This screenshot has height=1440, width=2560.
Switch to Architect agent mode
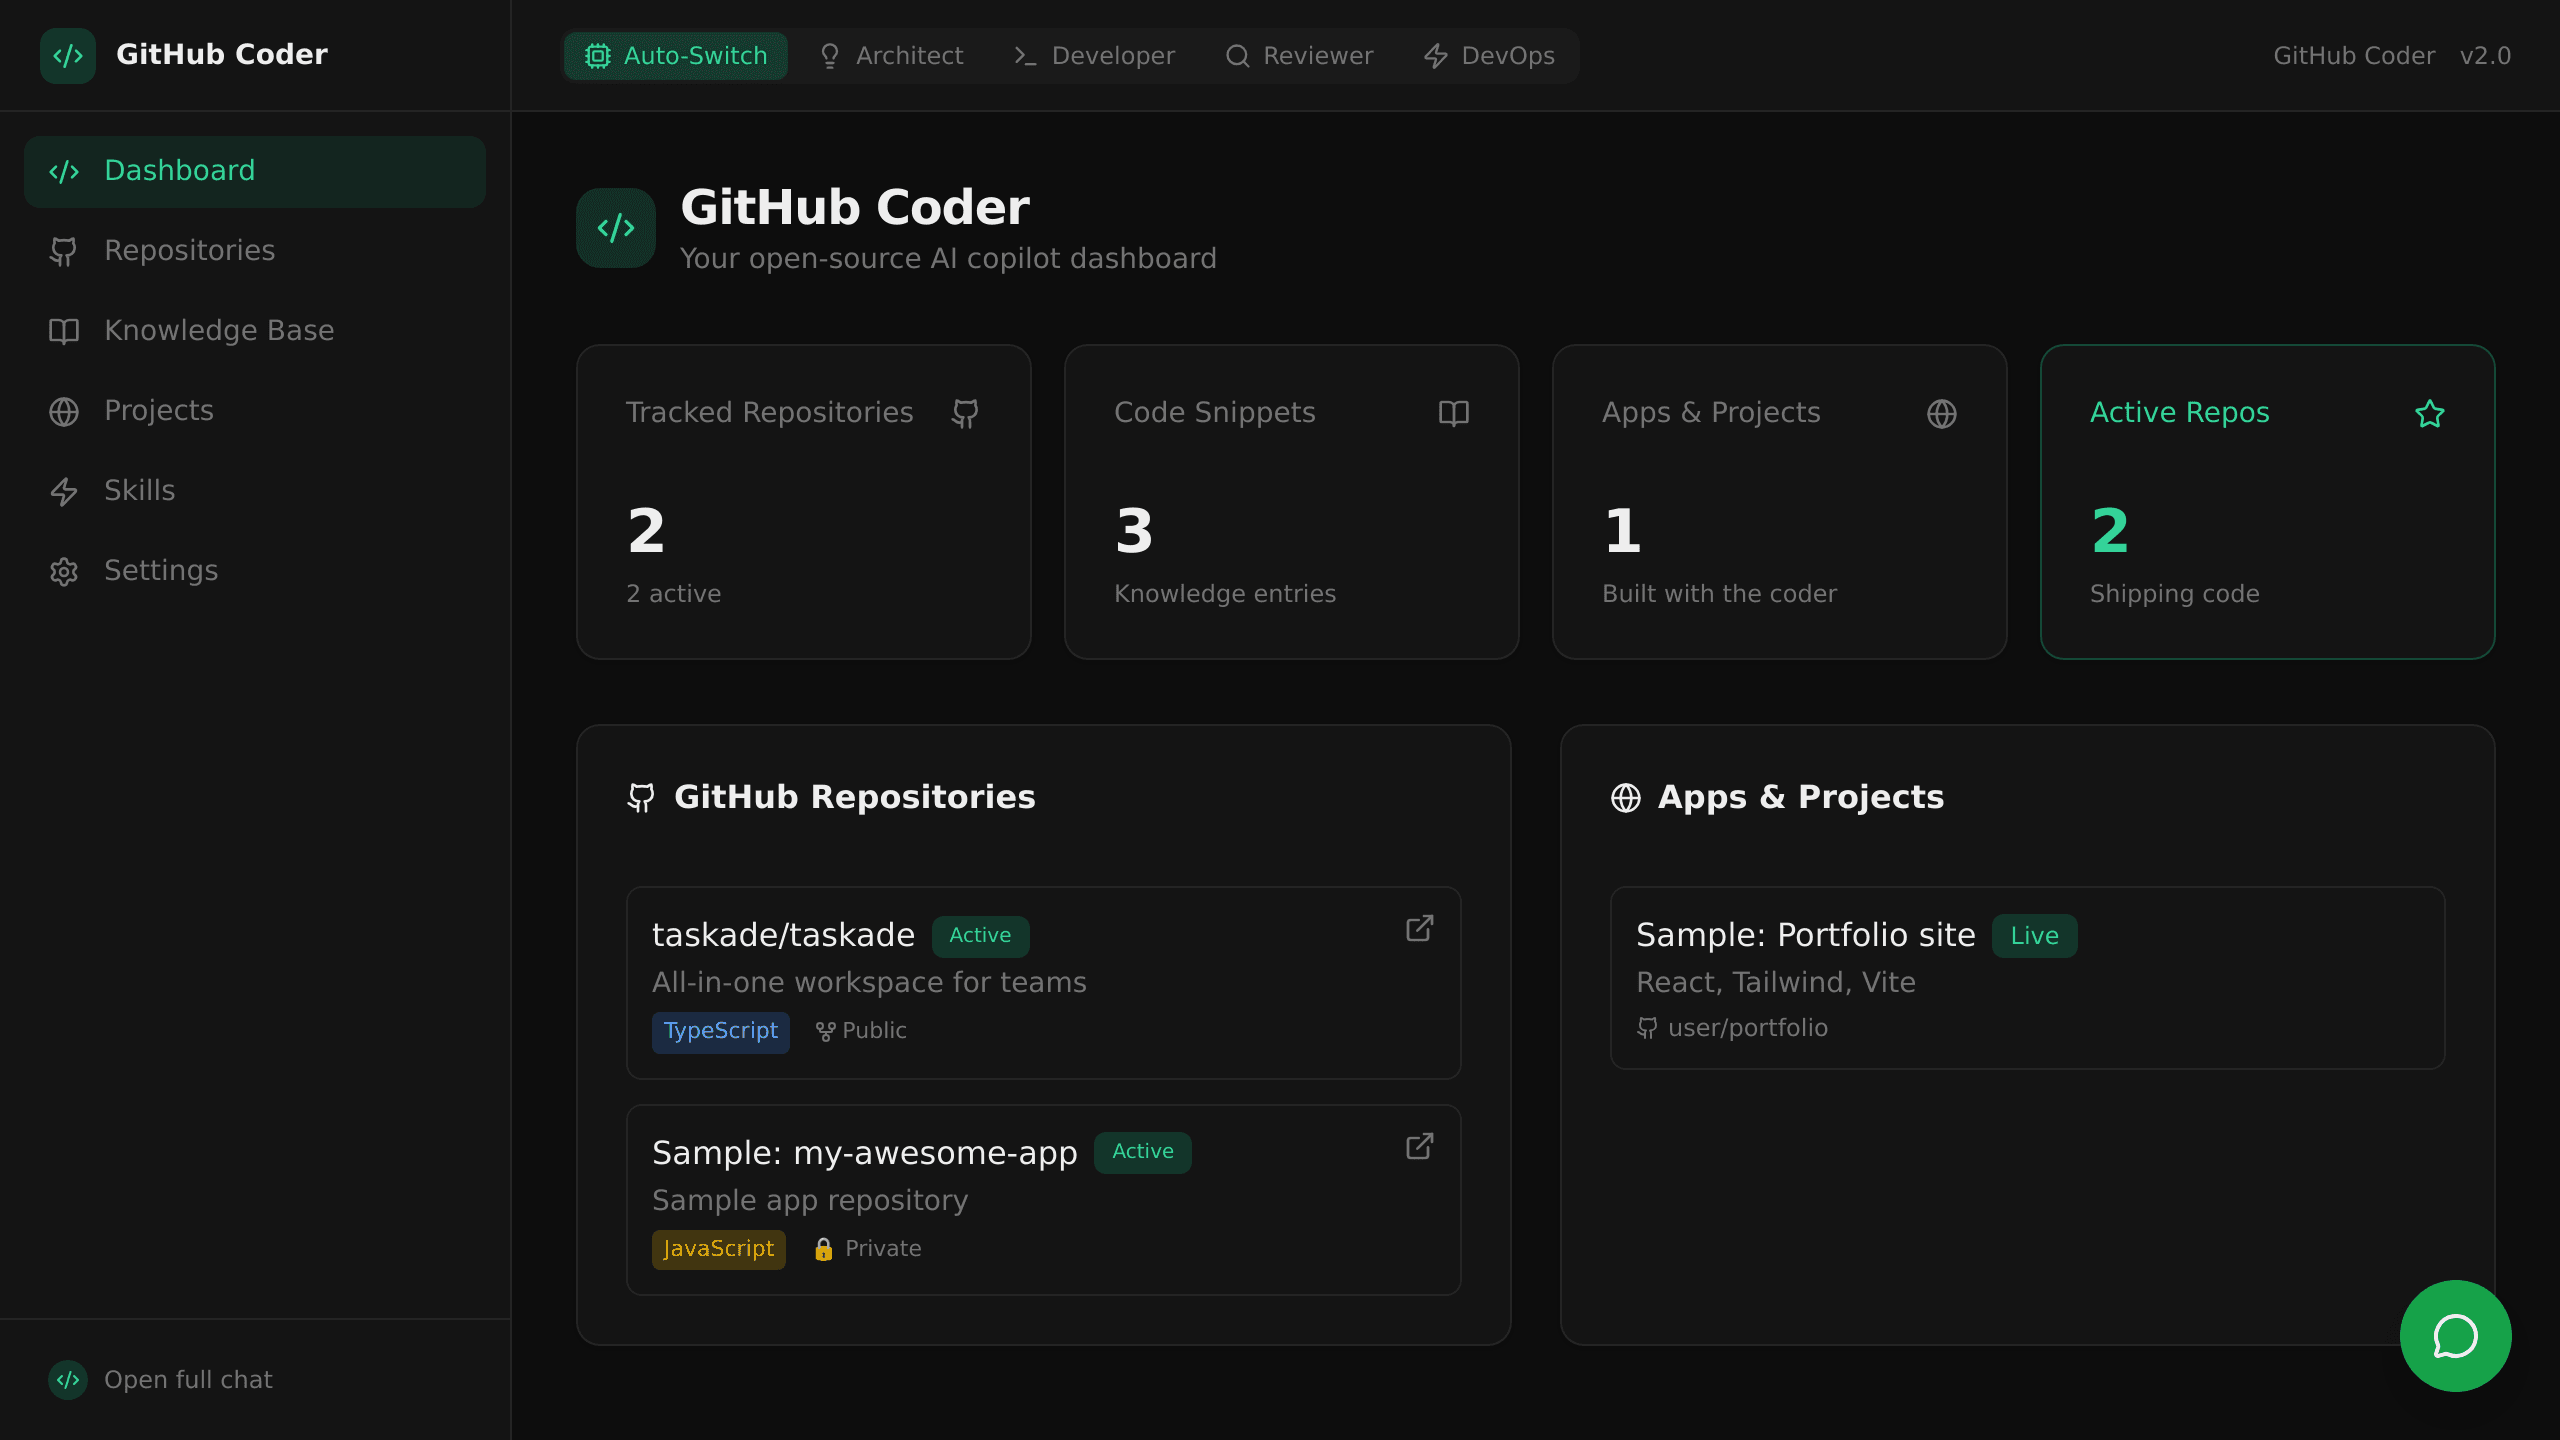(891, 56)
